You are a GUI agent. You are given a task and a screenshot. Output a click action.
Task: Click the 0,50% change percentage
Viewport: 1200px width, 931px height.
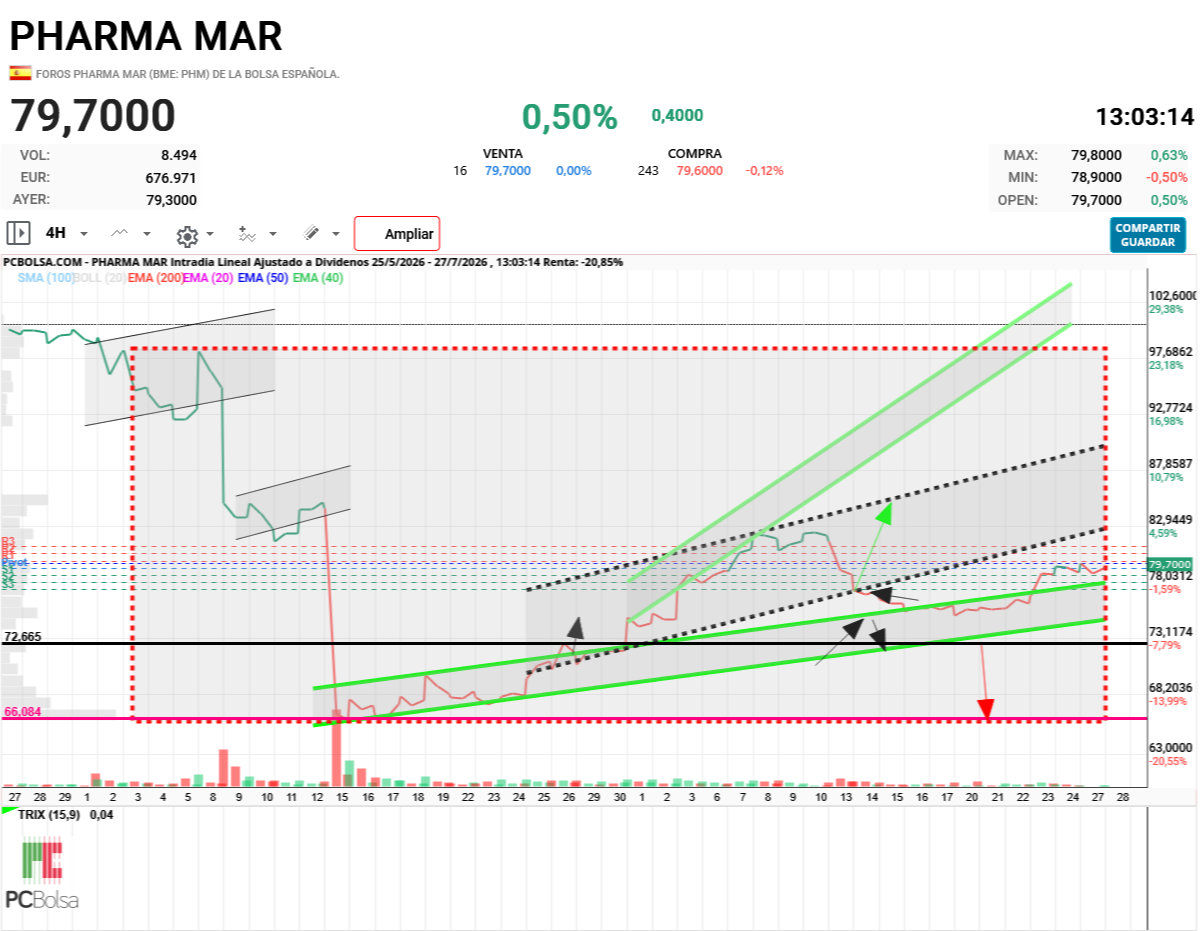click(570, 117)
